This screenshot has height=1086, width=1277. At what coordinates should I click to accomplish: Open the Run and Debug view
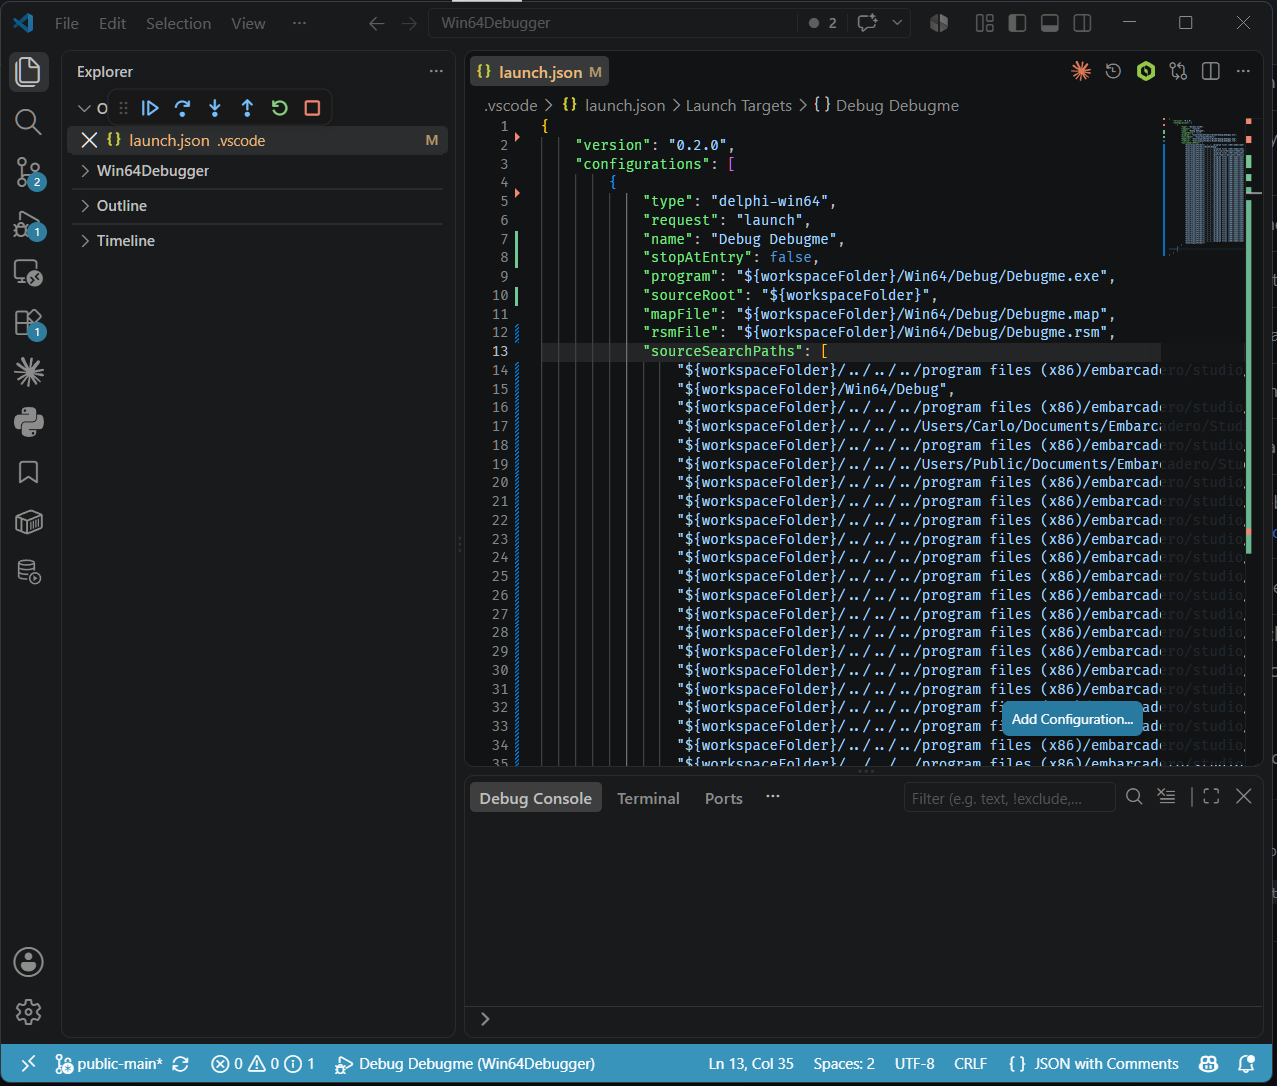pos(29,223)
